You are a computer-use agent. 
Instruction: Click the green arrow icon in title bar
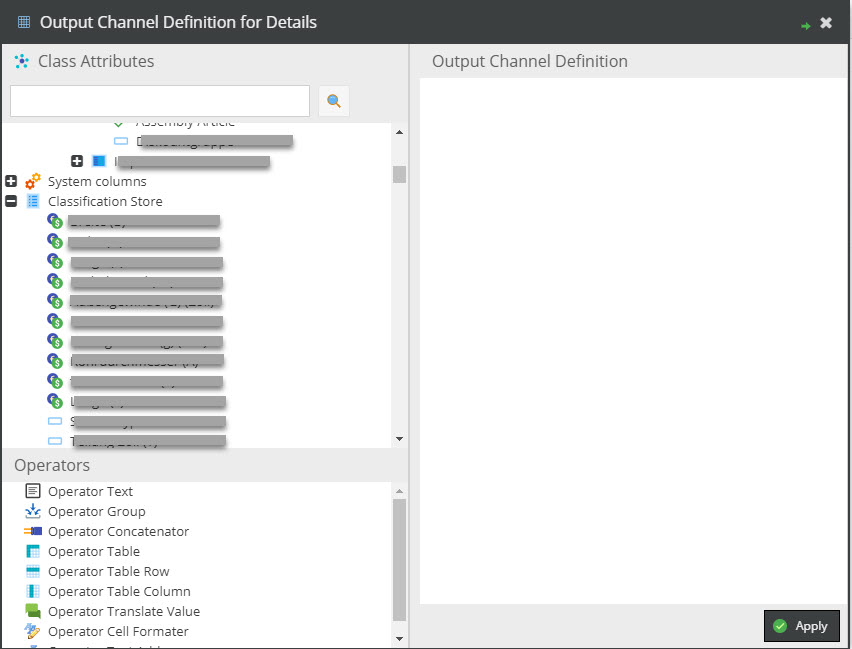point(805,24)
